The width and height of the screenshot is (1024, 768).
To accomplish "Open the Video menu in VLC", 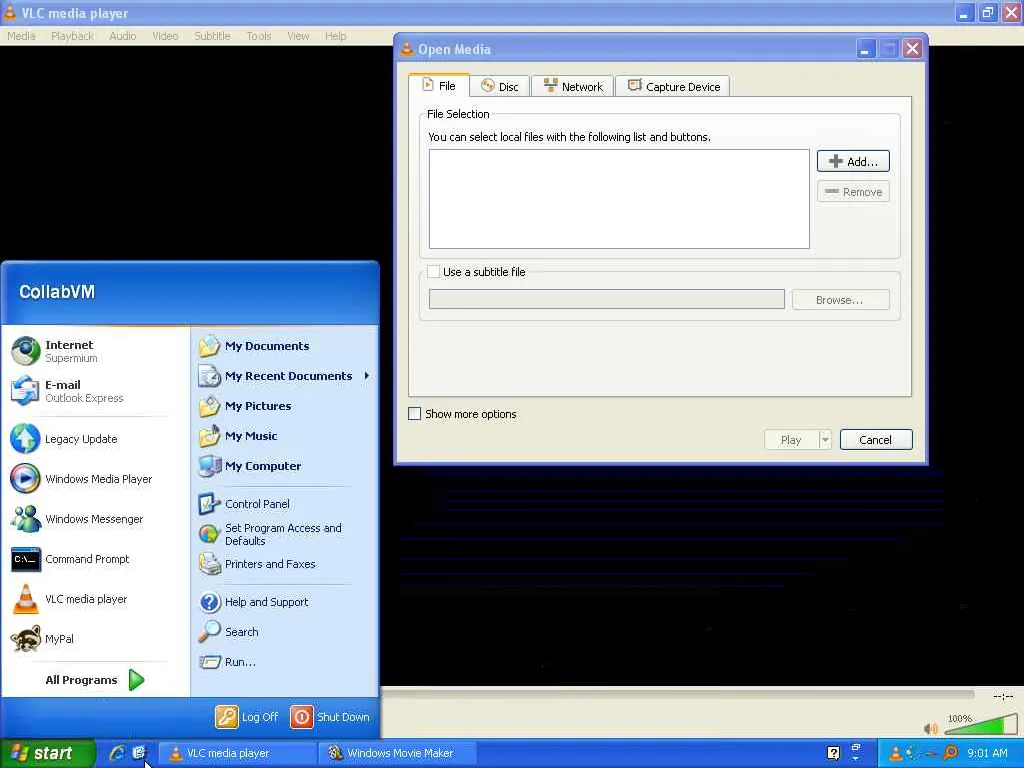I will [x=165, y=36].
